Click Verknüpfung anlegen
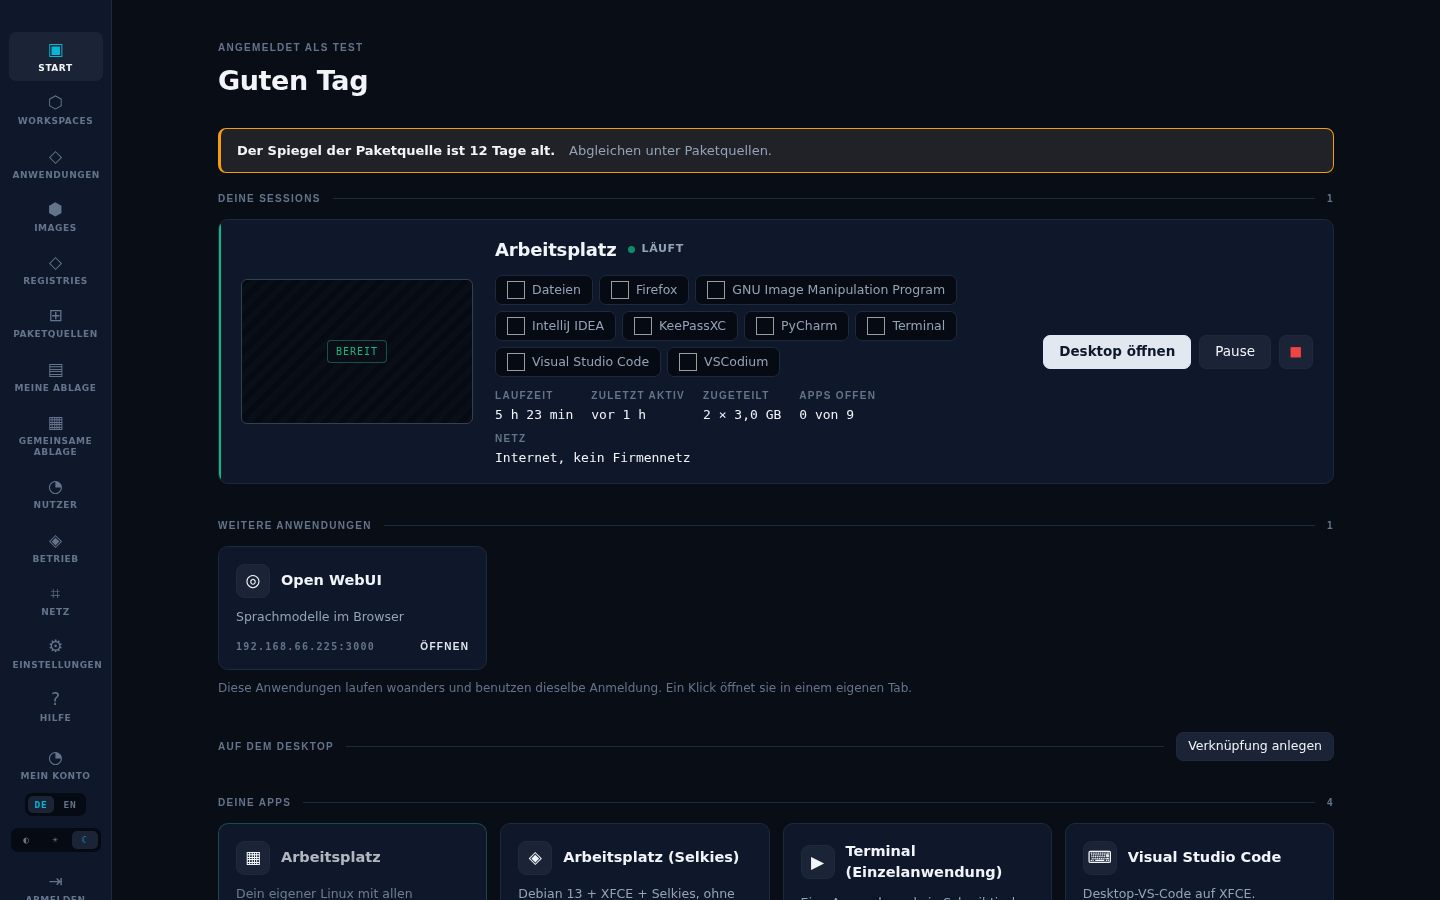The image size is (1440, 900). tap(1255, 746)
